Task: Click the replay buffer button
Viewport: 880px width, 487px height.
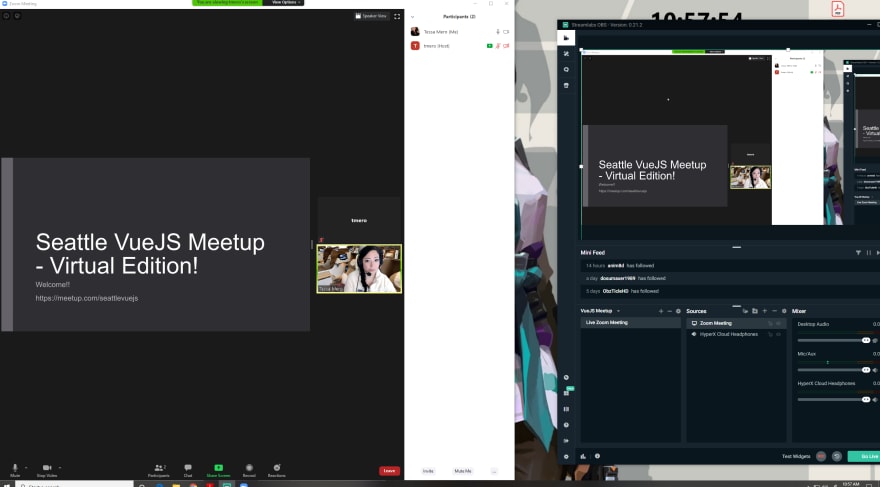Action: tap(837, 457)
